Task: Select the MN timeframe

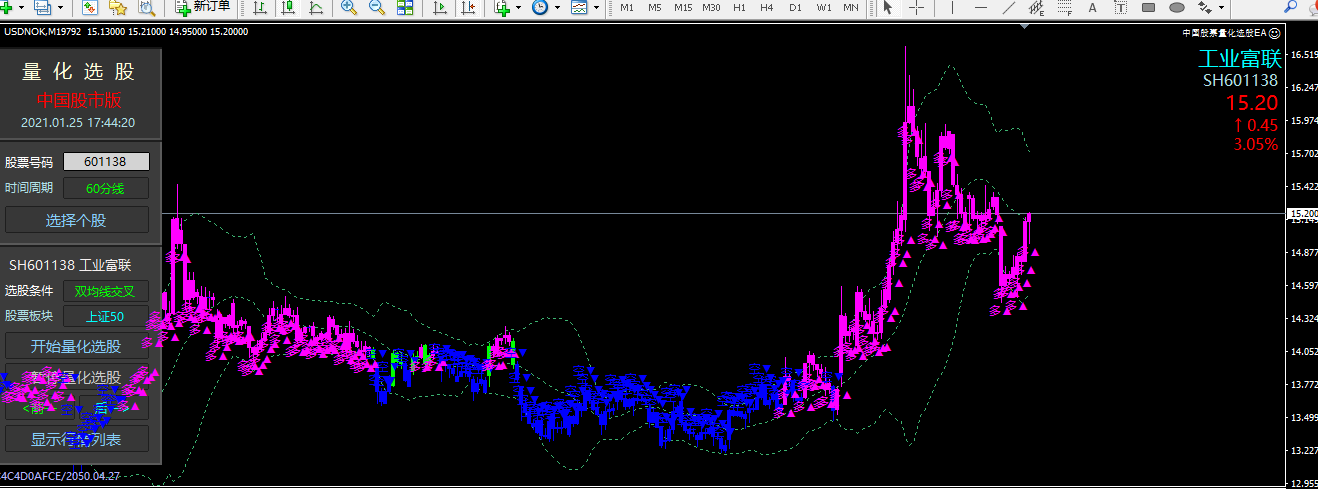Action: [851, 7]
